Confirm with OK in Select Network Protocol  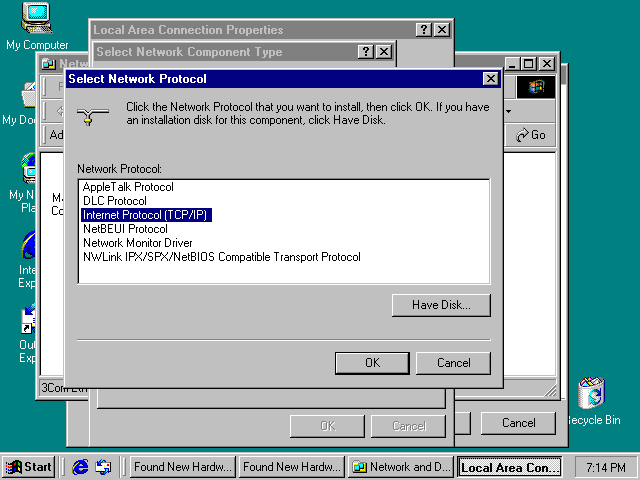tap(372, 363)
